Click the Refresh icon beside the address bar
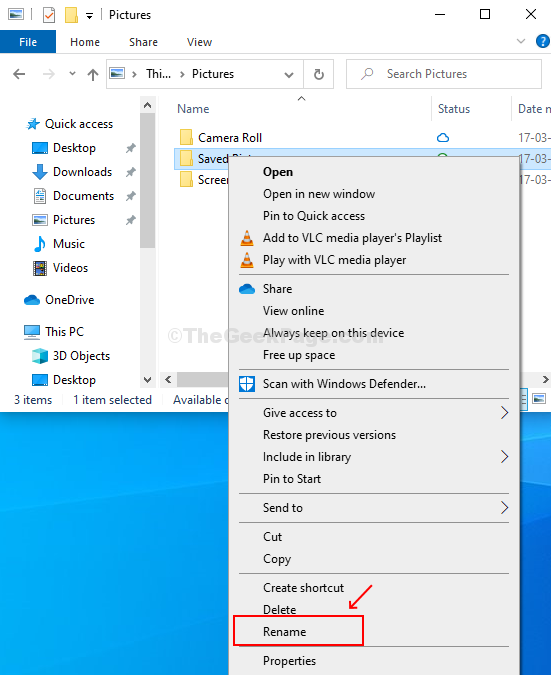551x675 pixels. pyautogui.click(x=319, y=74)
